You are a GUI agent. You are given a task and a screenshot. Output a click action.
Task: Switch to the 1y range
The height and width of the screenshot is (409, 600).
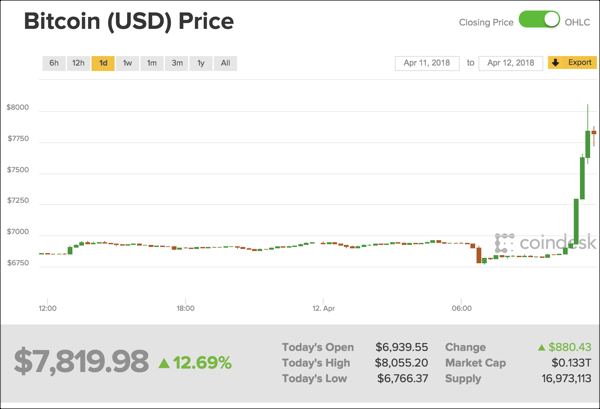(x=201, y=63)
